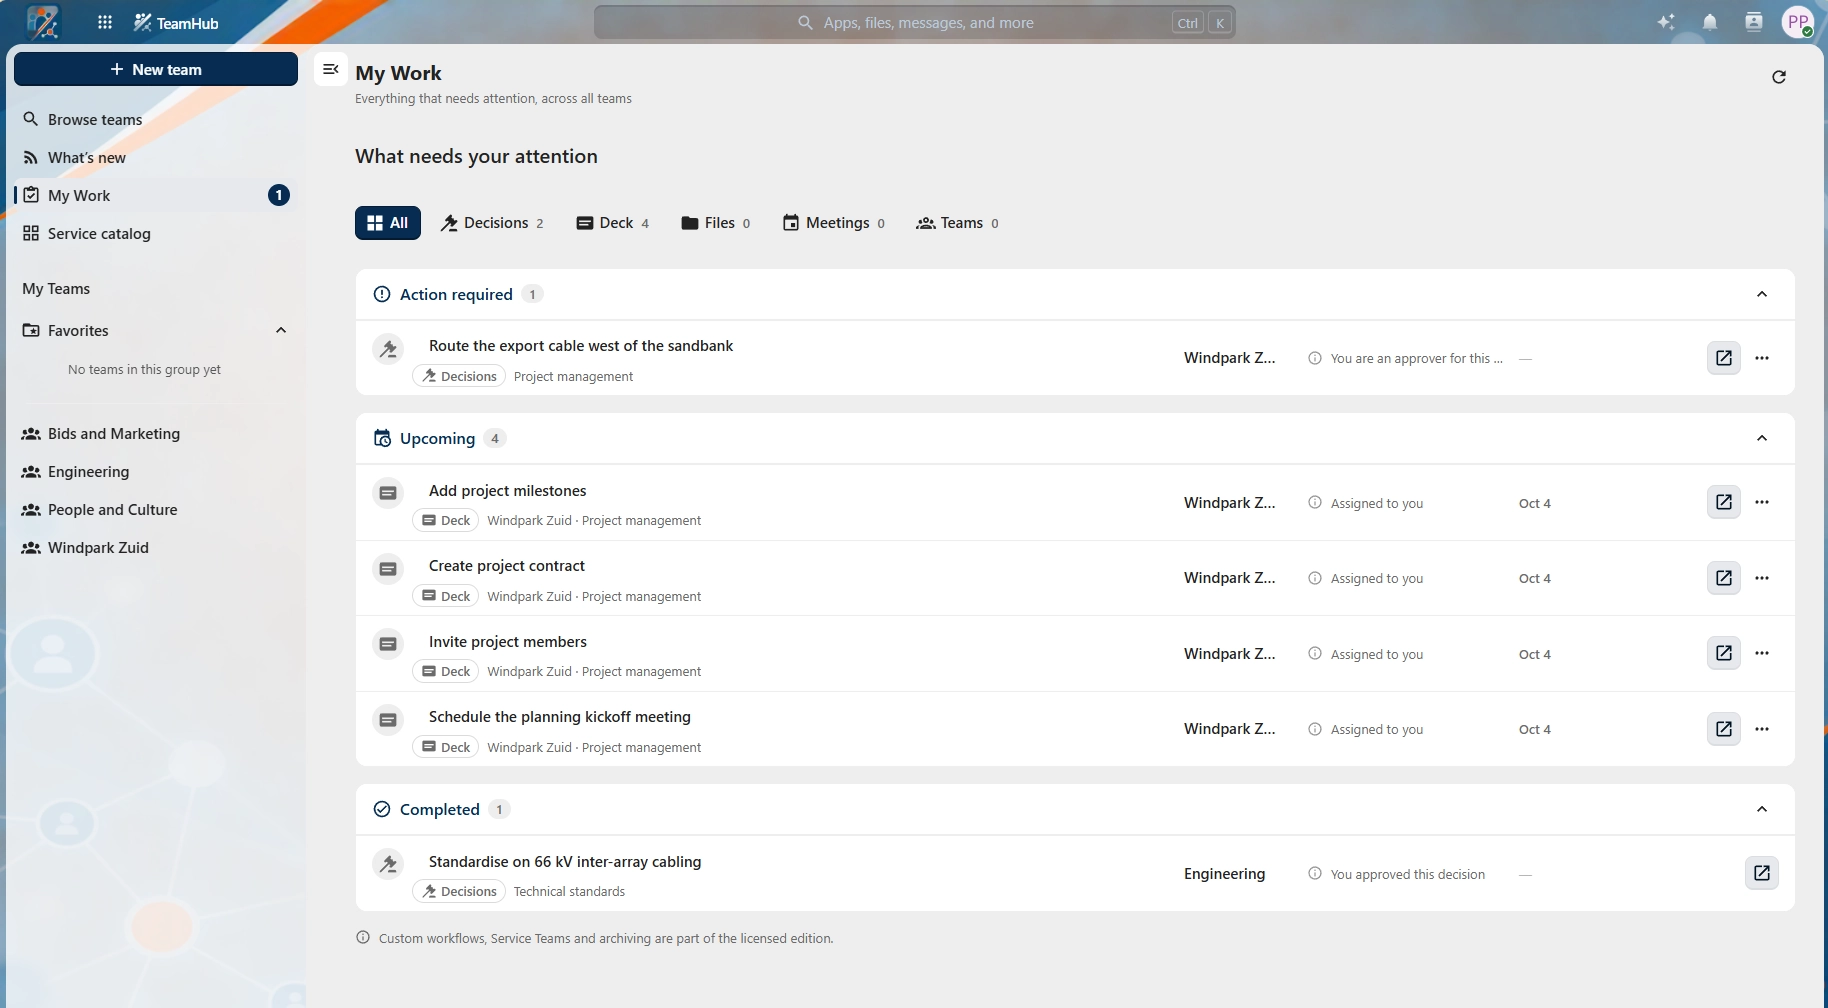Open the Route the export cable decision title
The width and height of the screenshot is (1828, 1008).
click(581, 346)
